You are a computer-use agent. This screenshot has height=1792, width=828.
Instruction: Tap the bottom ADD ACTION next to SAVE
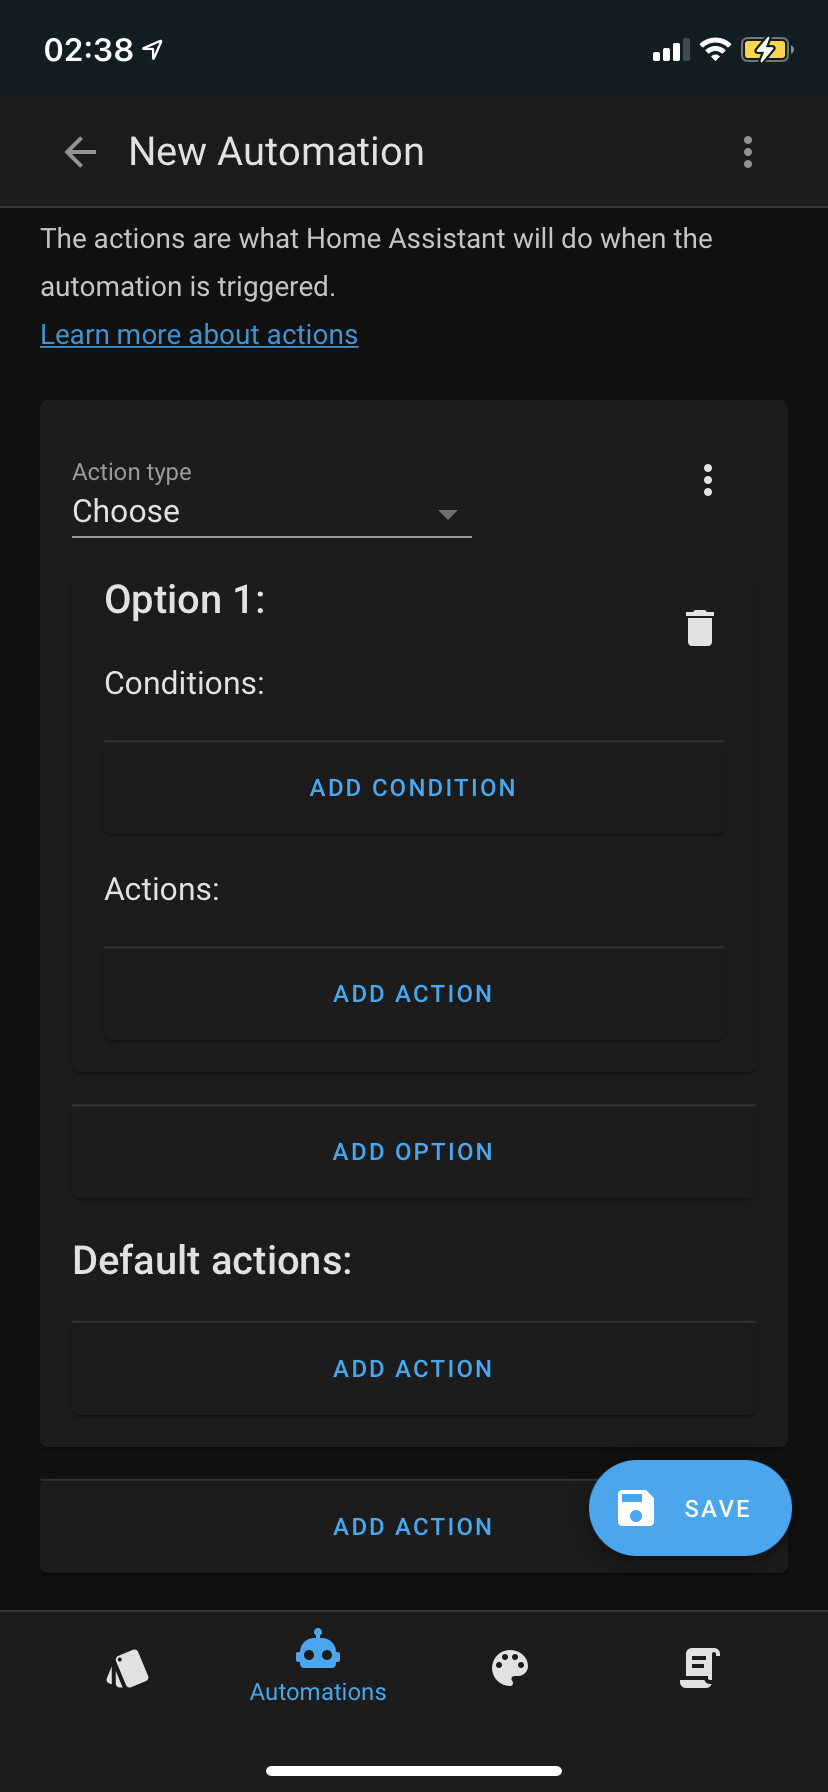pos(413,1526)
